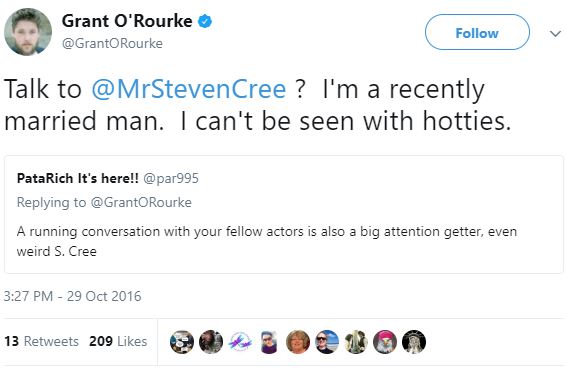Click Grant O'Rourke's profile picture

pos(28,32)
